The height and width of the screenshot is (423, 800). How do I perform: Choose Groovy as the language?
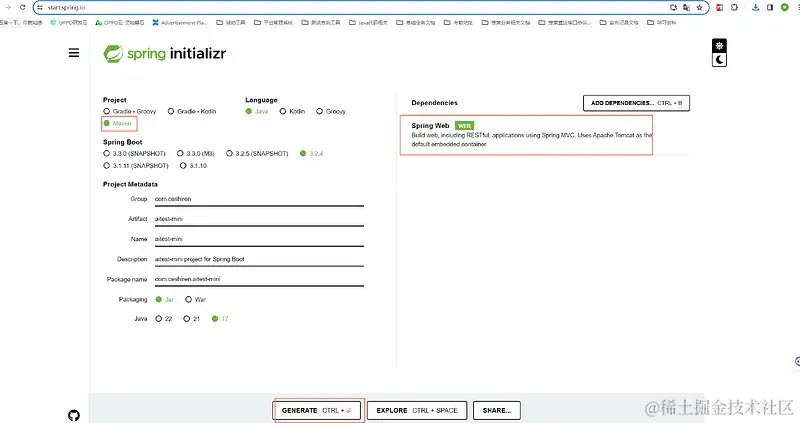tap(331, 111)
